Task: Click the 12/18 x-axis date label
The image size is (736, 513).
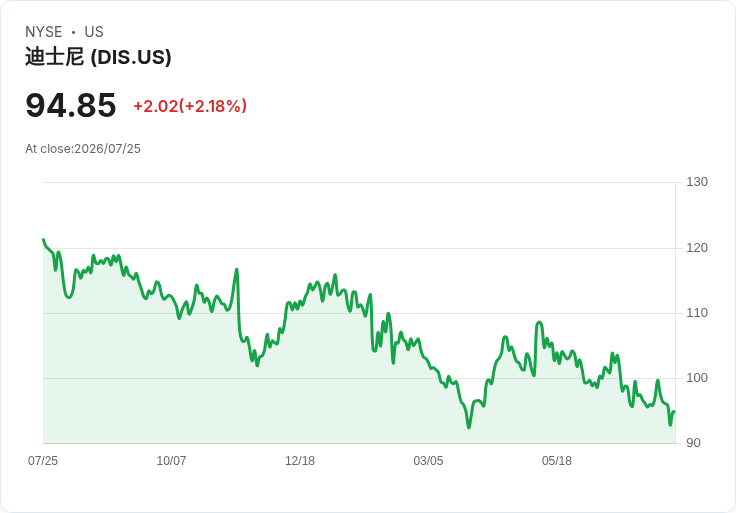Action: tap(300, 461)
